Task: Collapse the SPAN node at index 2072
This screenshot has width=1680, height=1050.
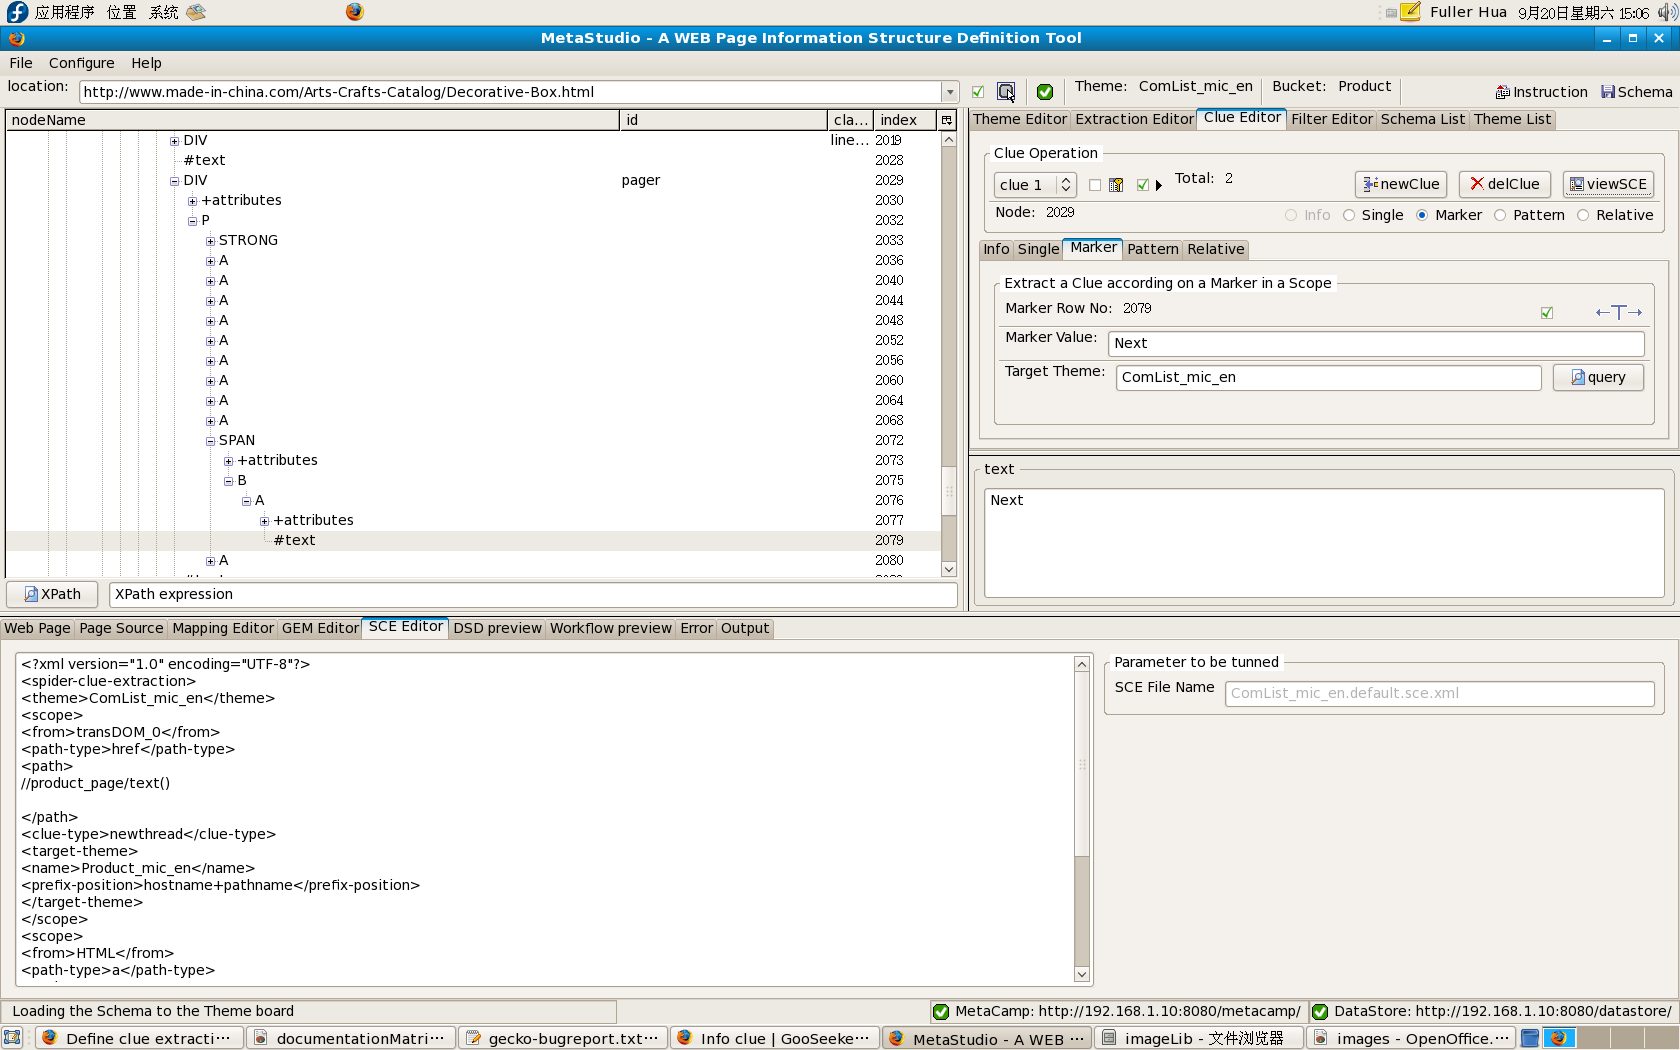Action: [x=210, y=441]
